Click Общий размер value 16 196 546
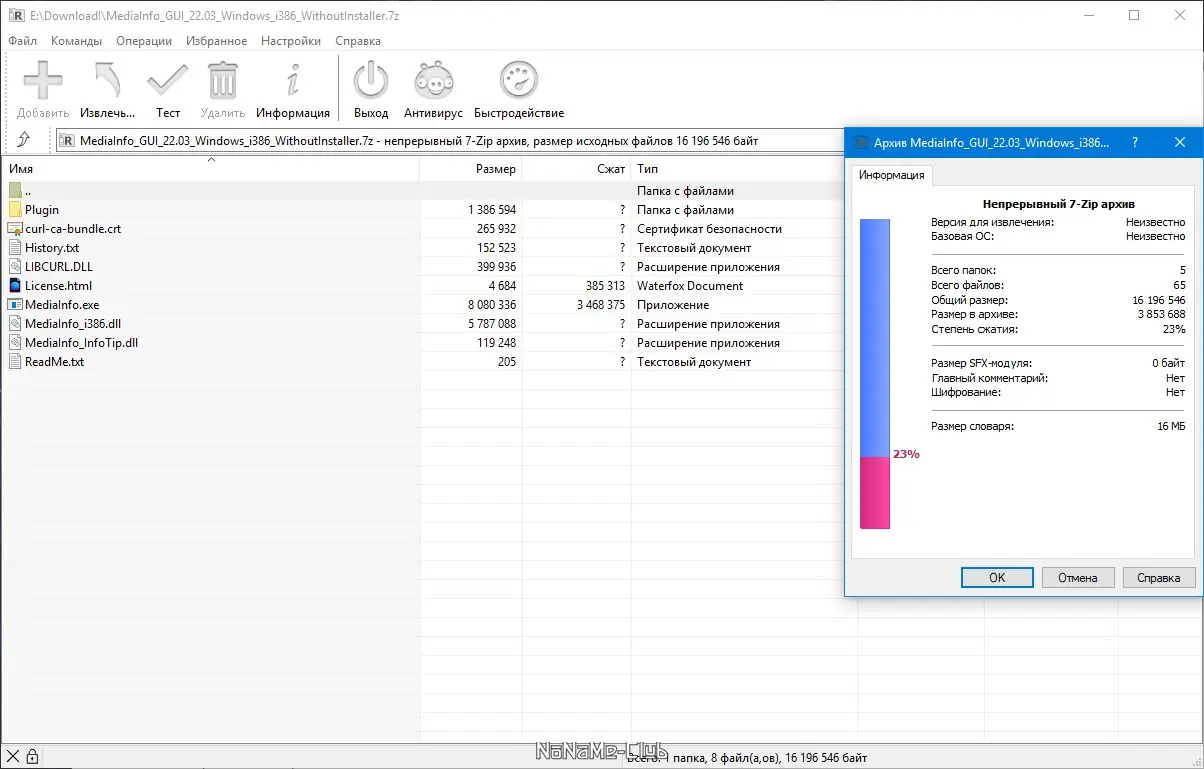This screenshot has height=769, width=1204. (x=1159, y=300)
